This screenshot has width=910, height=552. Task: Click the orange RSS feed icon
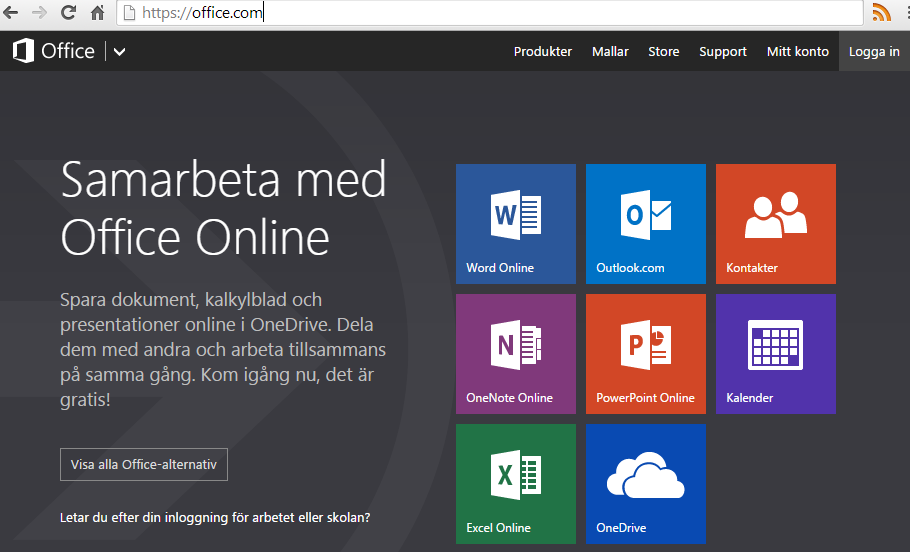[882, 12]
